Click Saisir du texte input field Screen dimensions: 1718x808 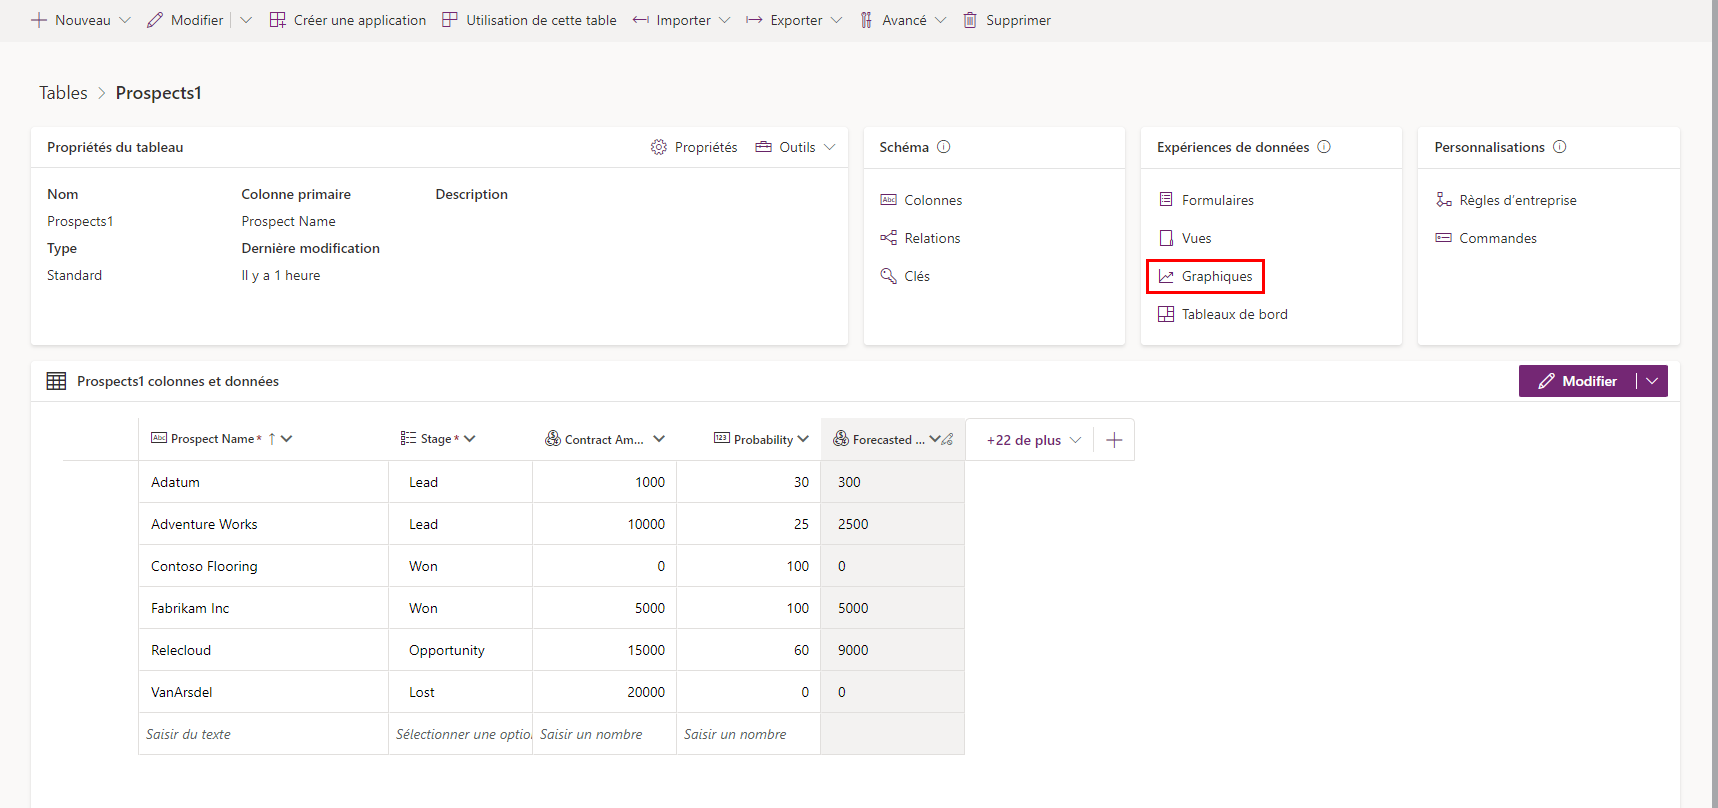pyautogui.click(x=263, y=734)
